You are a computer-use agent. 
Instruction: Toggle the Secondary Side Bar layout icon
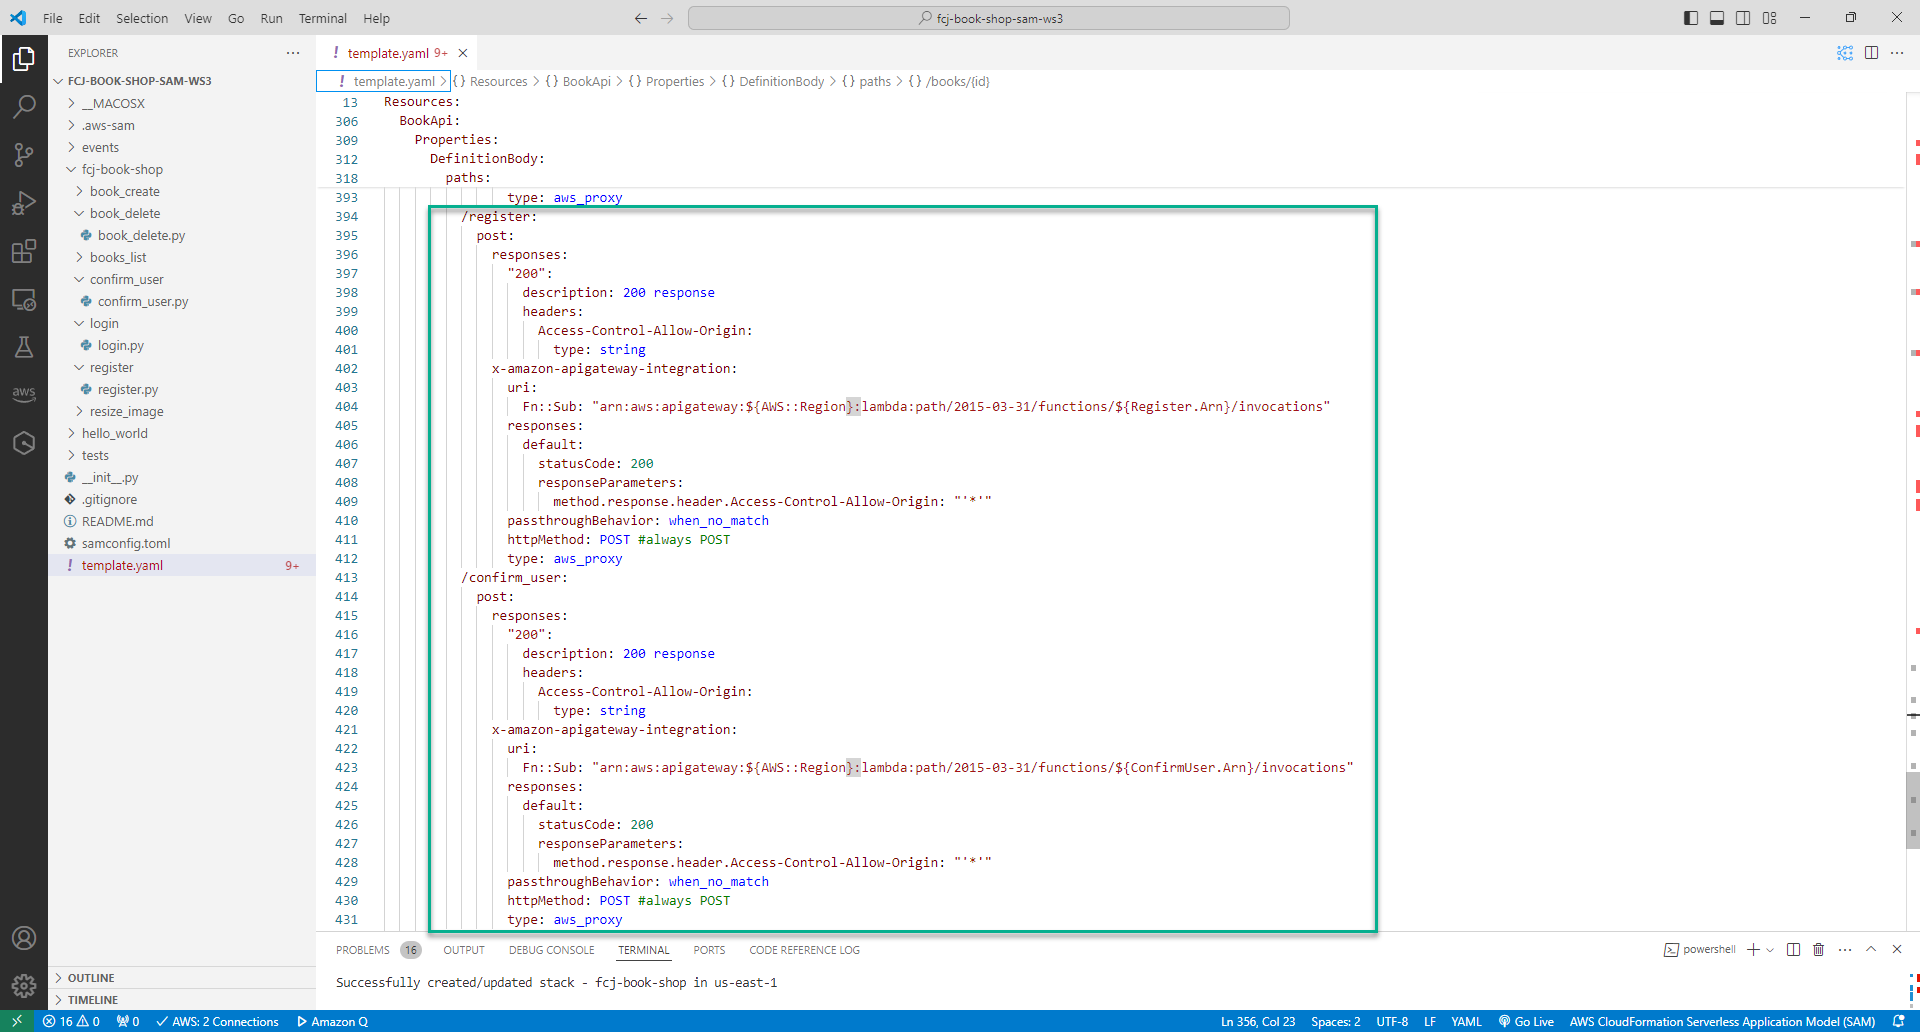click(1743, 18)
